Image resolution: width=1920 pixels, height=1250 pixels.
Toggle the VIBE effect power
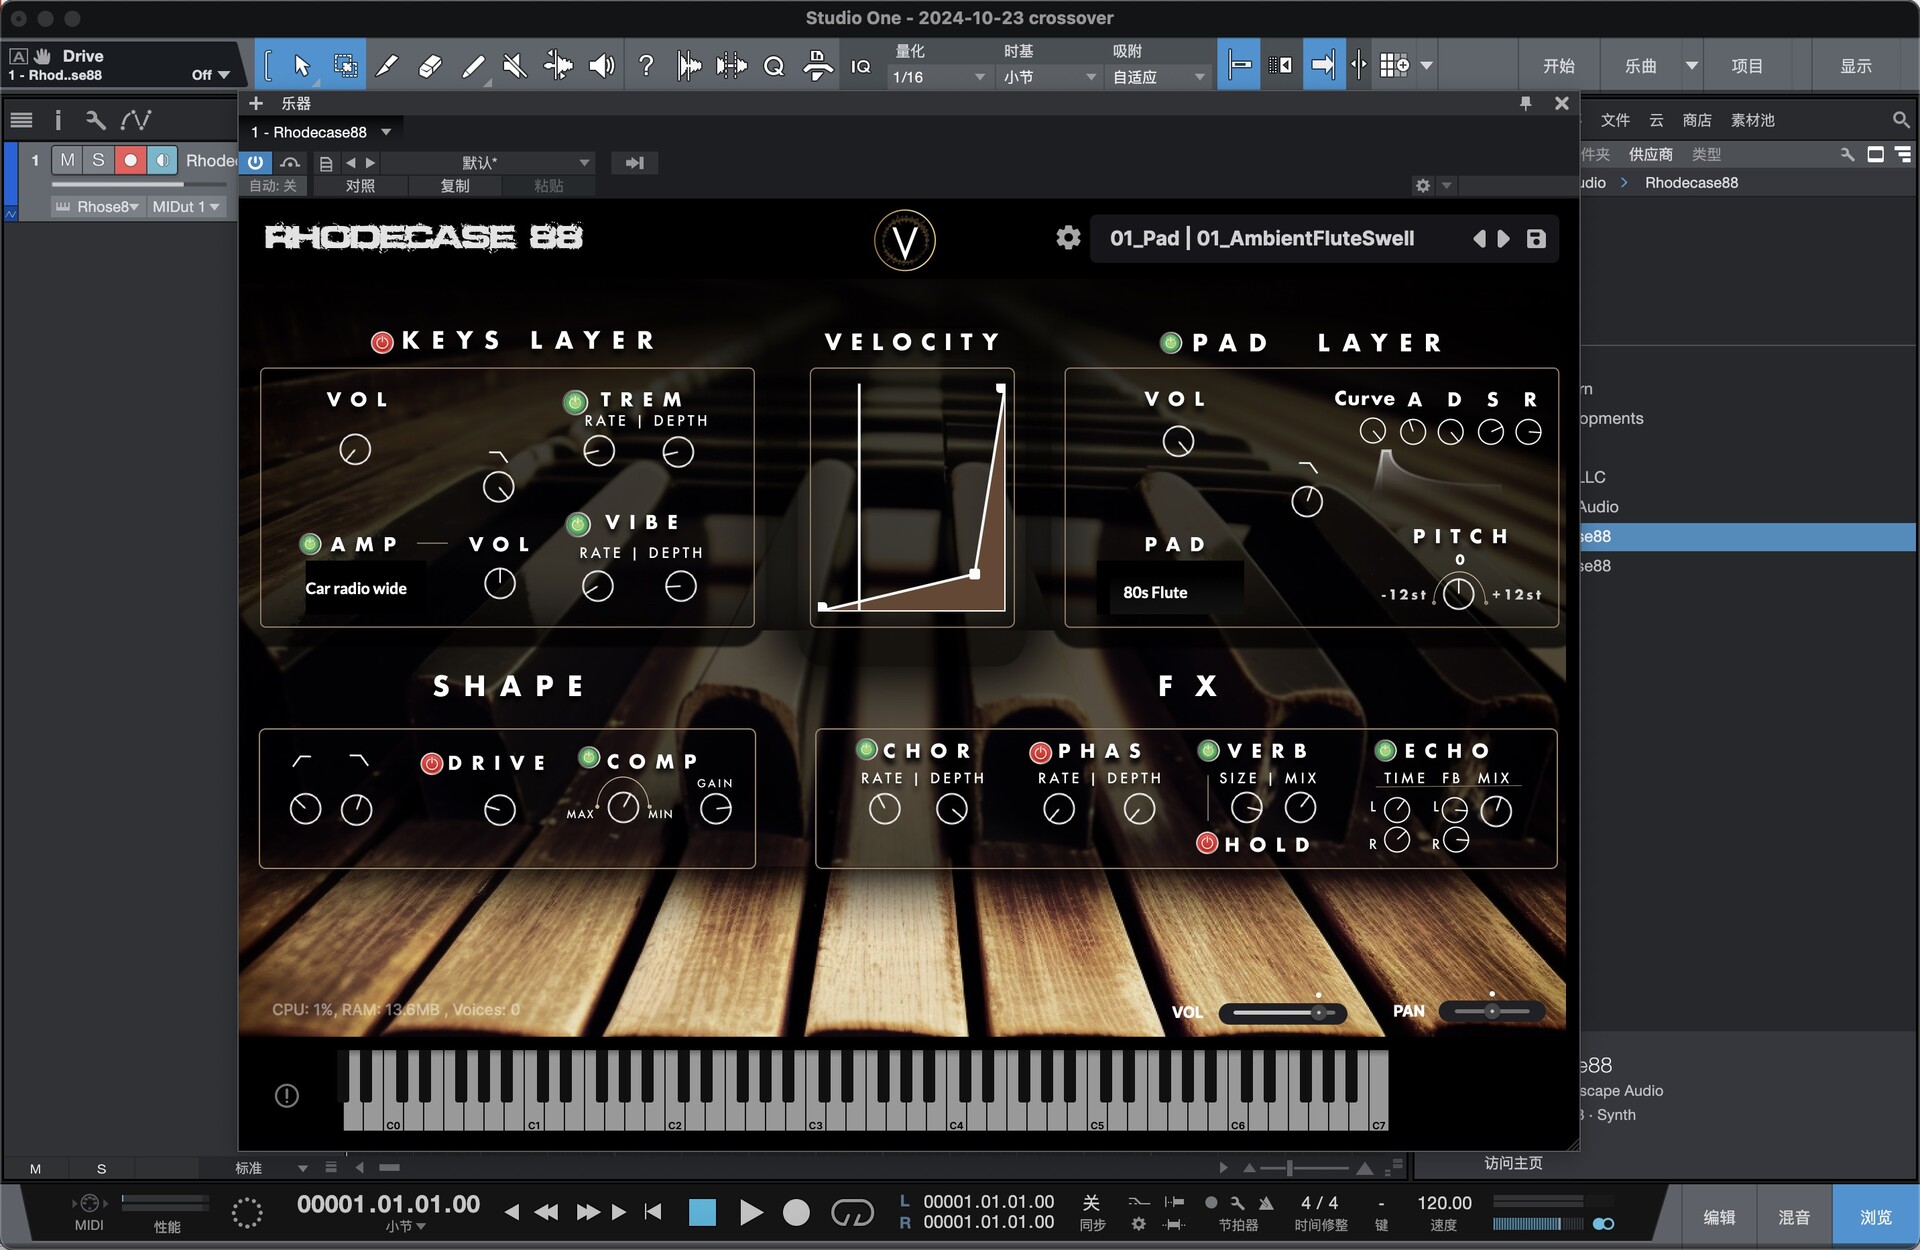pos(578,524)
